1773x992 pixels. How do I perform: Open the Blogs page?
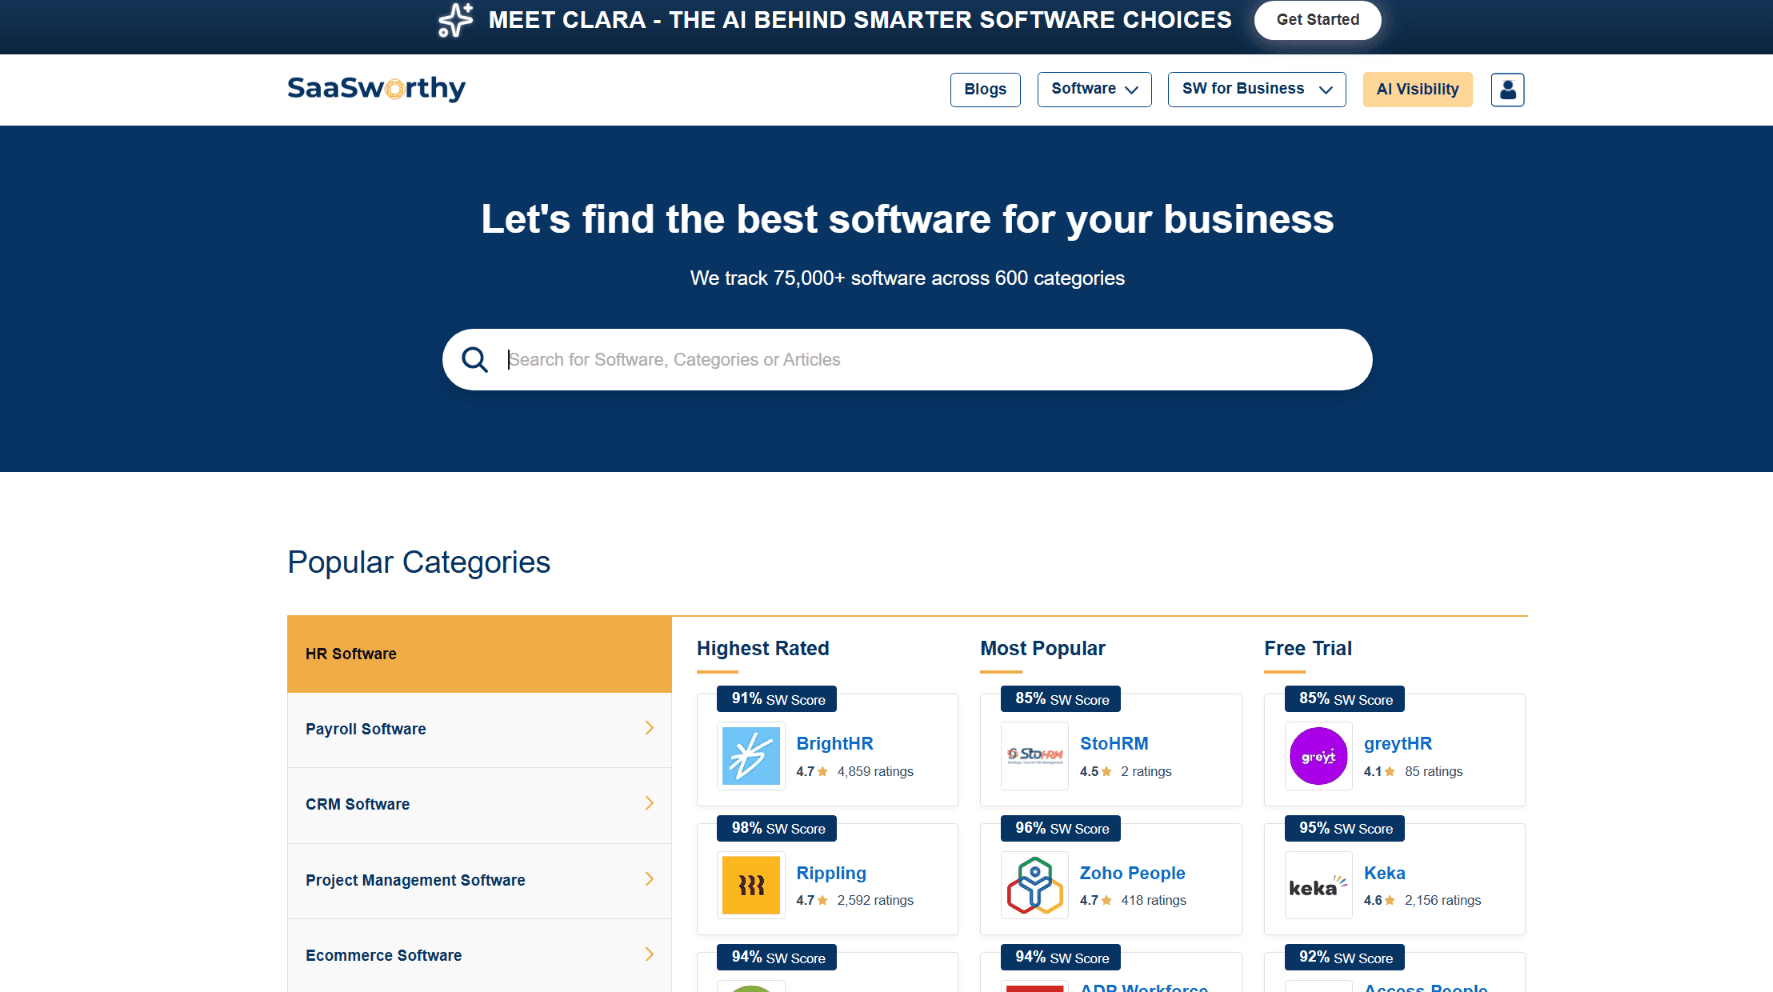[x=985, y=89]
